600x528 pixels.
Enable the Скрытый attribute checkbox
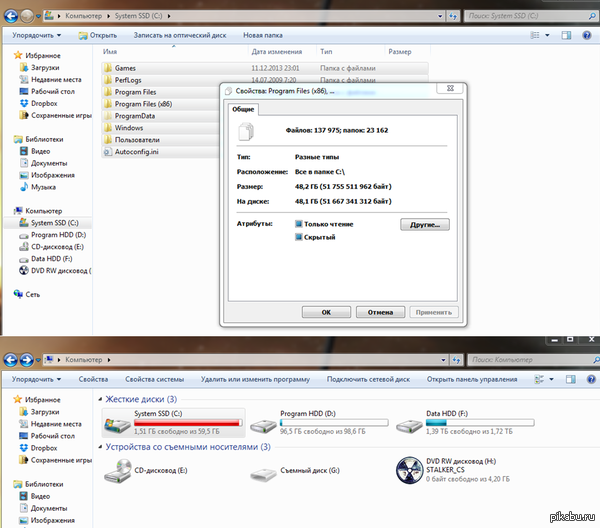click(299, 237)
